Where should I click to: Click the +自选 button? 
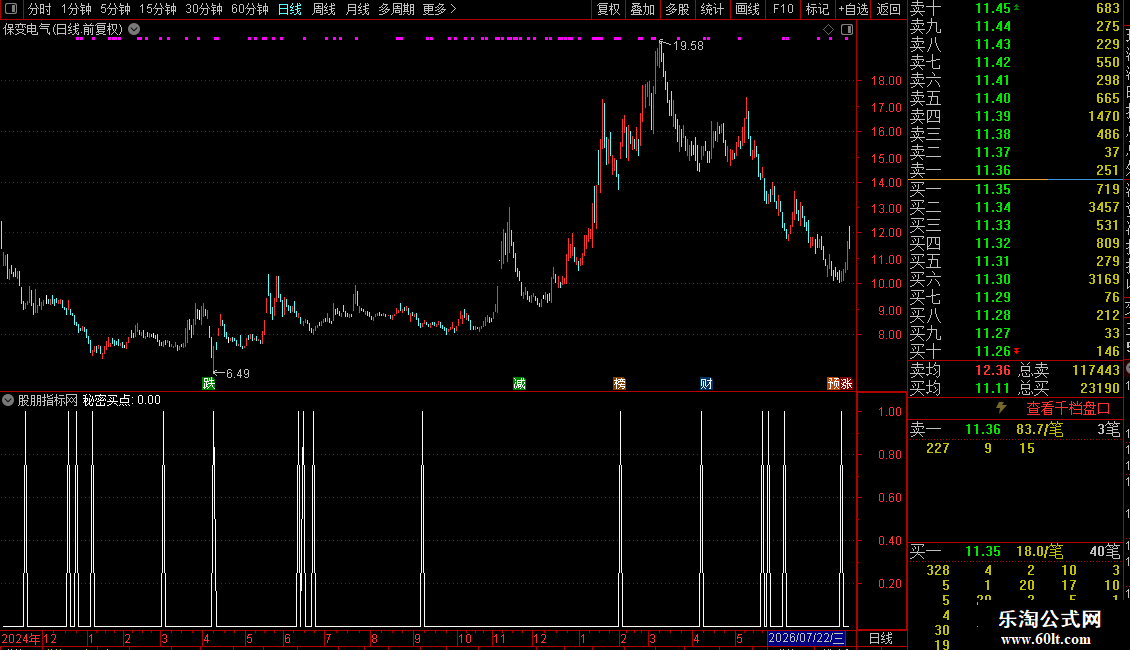point(853,9)
